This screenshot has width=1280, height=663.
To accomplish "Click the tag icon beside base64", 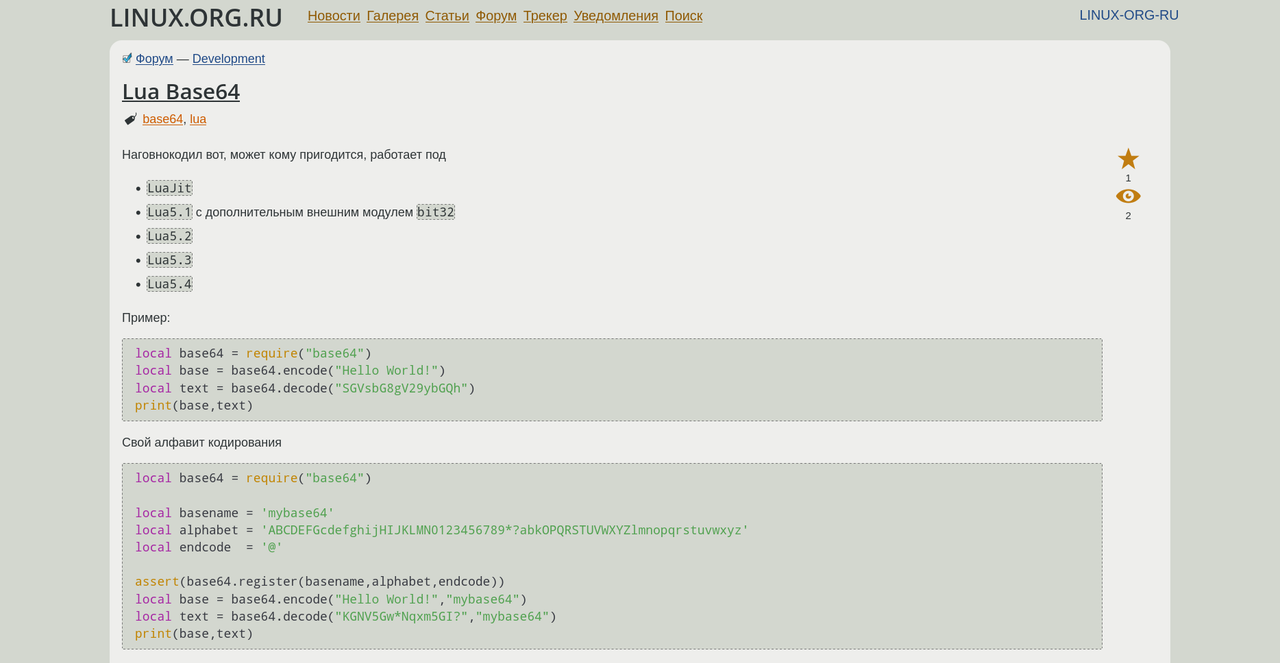I will point(130,119).
